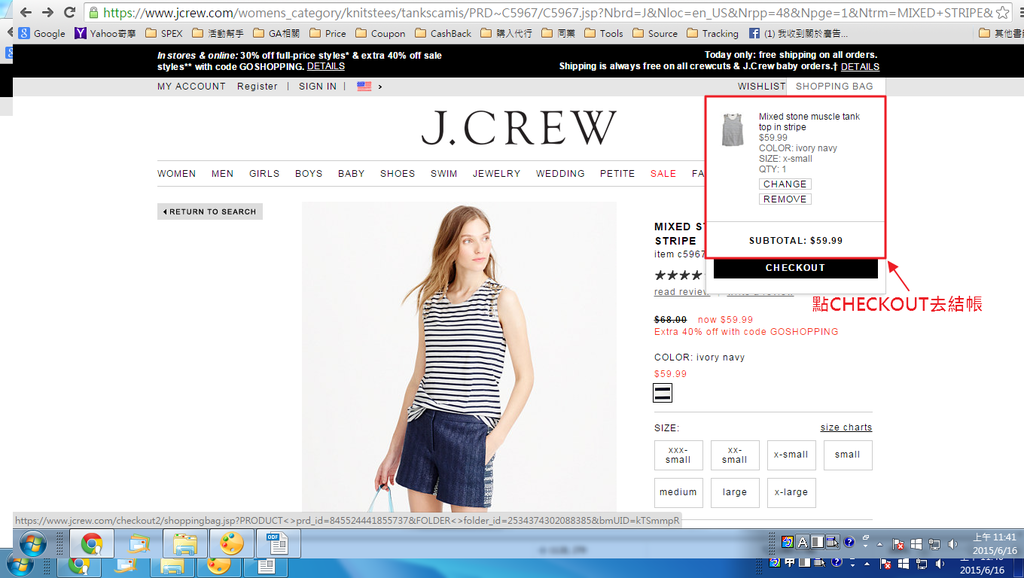Viewport: 1024px width, 578px height.
Task: Click the product star rating
Action: pos(678,275)
